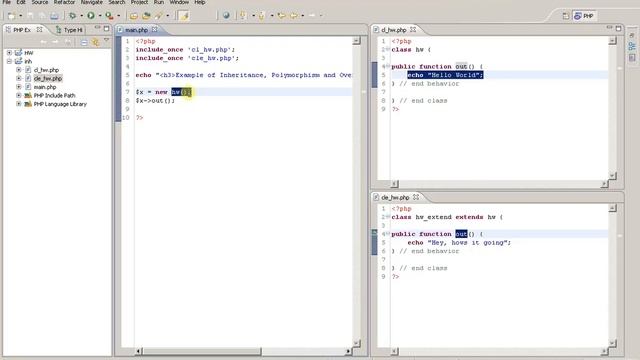Expand the cl_hw.php tree node

coord(18,70)
